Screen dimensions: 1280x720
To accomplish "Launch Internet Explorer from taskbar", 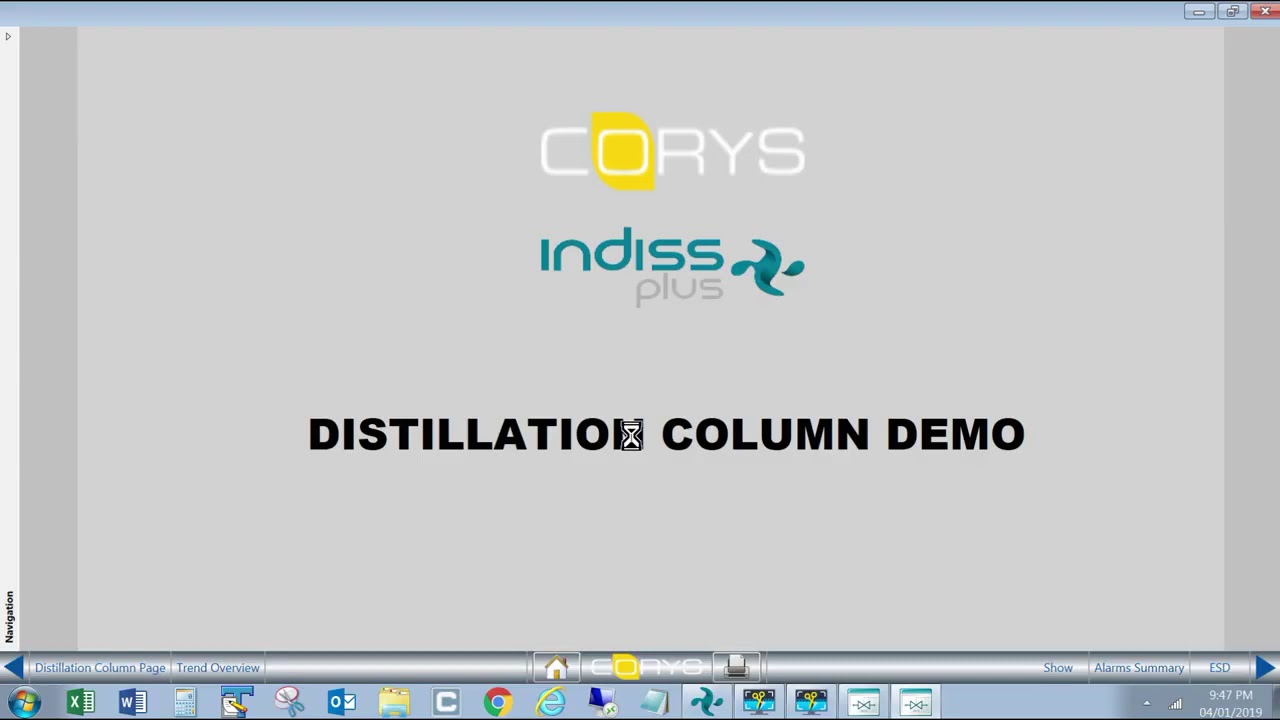I will point(550,702).
